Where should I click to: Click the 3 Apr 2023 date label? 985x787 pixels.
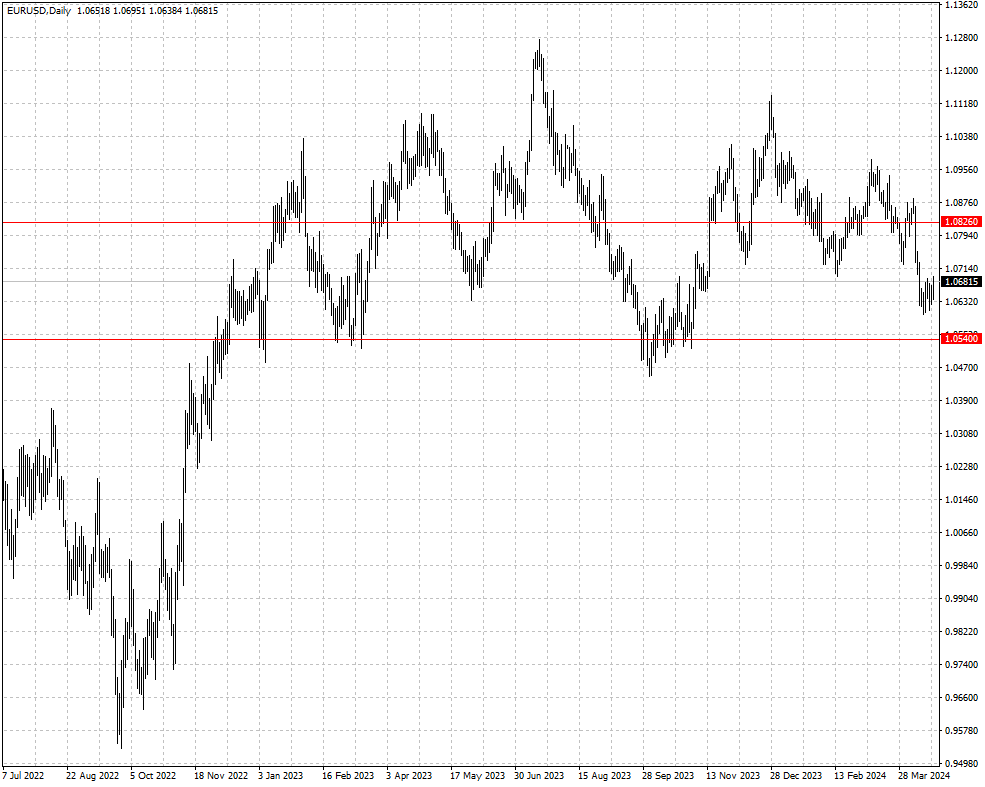tap(409, 776)
